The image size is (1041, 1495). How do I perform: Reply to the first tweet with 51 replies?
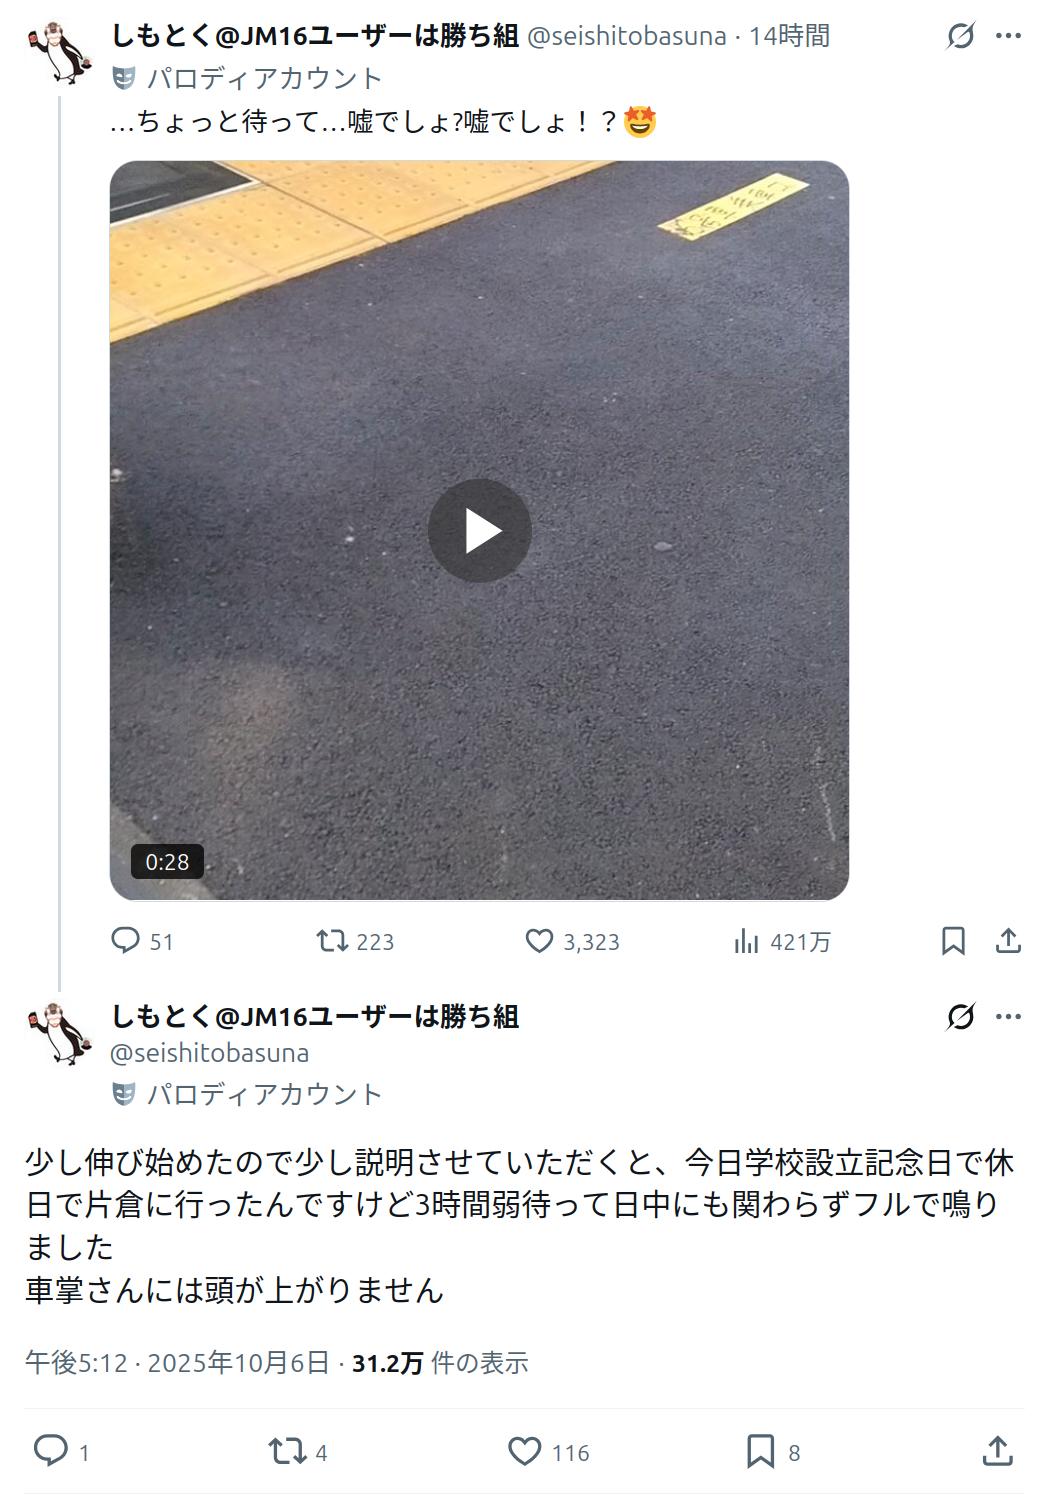pyautogui.click(x=141, y=941)
